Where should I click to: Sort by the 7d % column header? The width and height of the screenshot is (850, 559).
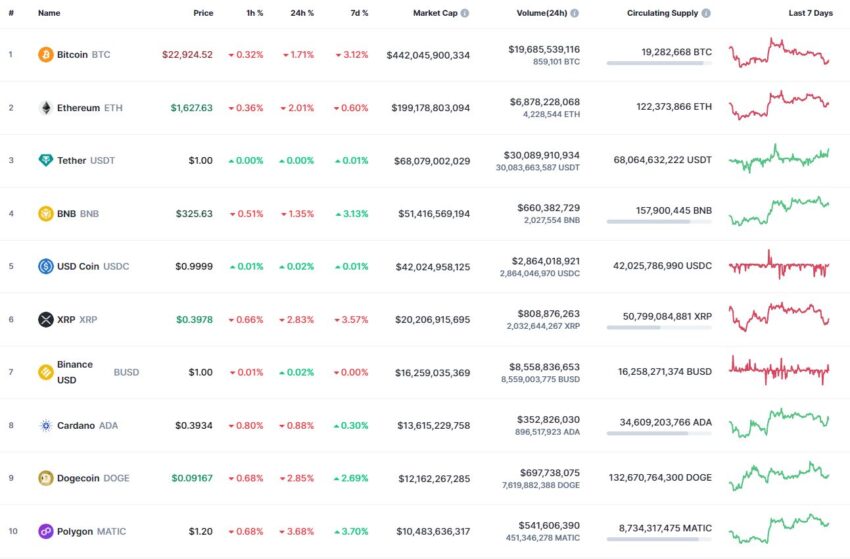[x=359, y=13]
